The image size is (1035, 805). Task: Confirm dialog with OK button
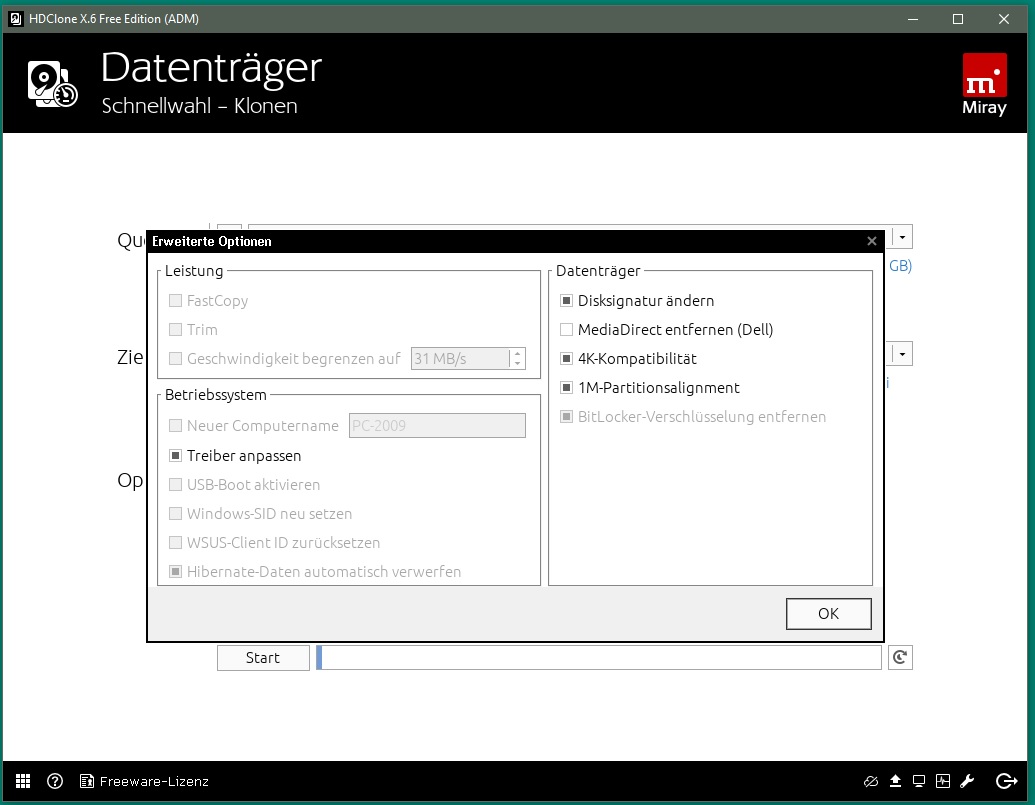[828, 614]
